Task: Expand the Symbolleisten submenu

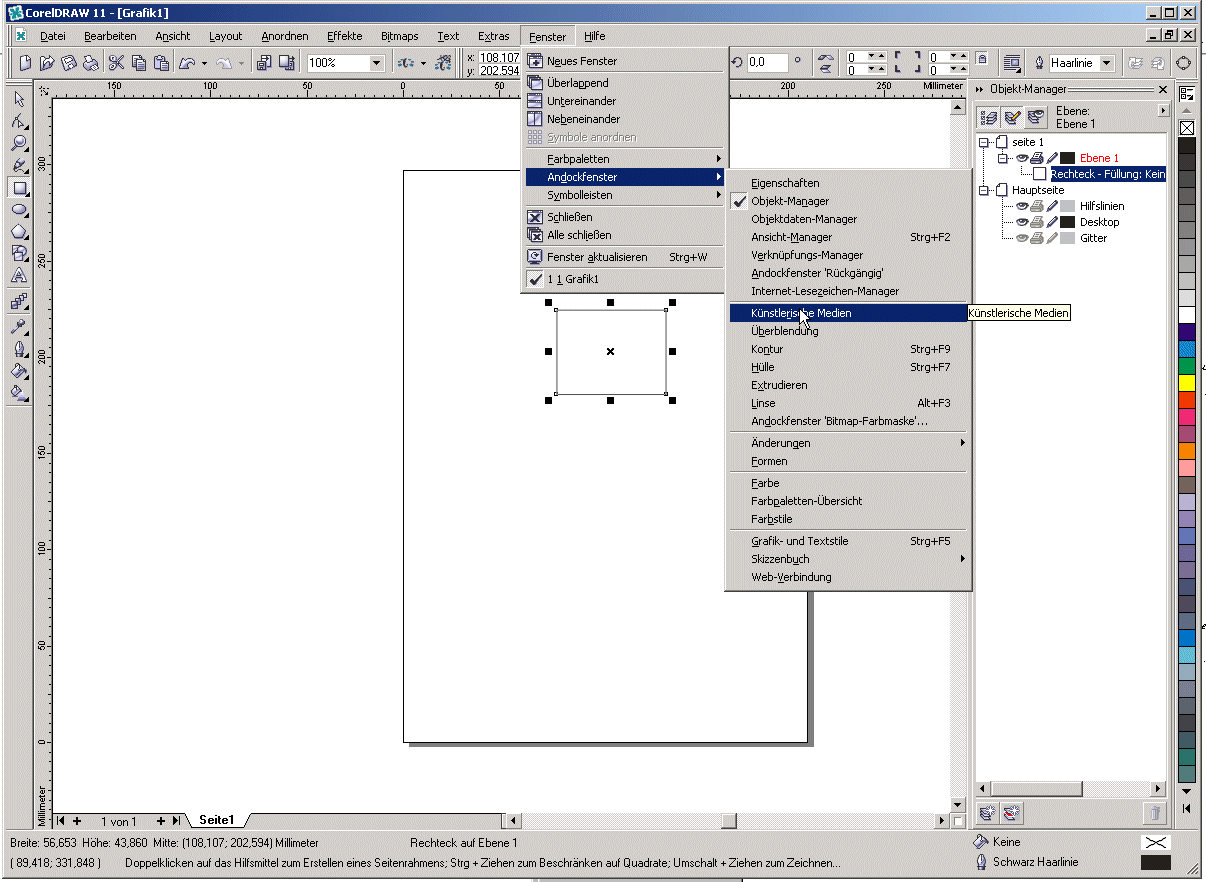Action: 624,195
